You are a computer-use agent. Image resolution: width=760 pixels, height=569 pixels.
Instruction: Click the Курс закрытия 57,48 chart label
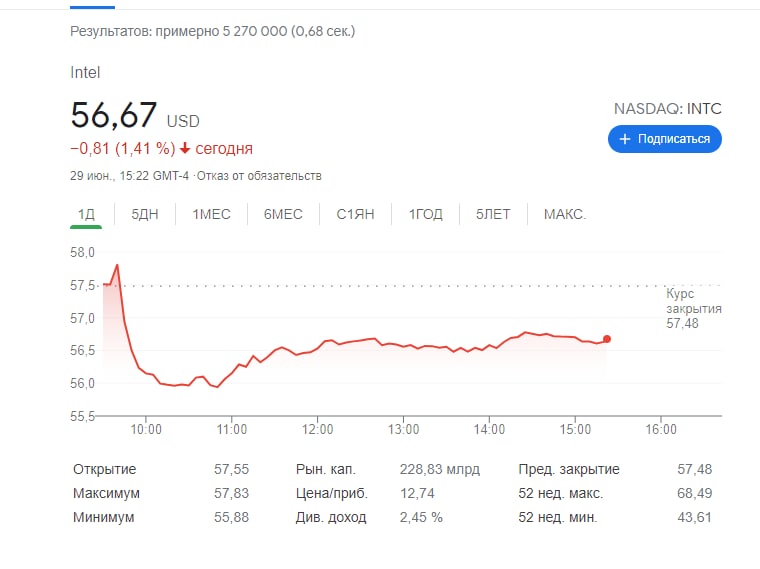coord(694,308)
